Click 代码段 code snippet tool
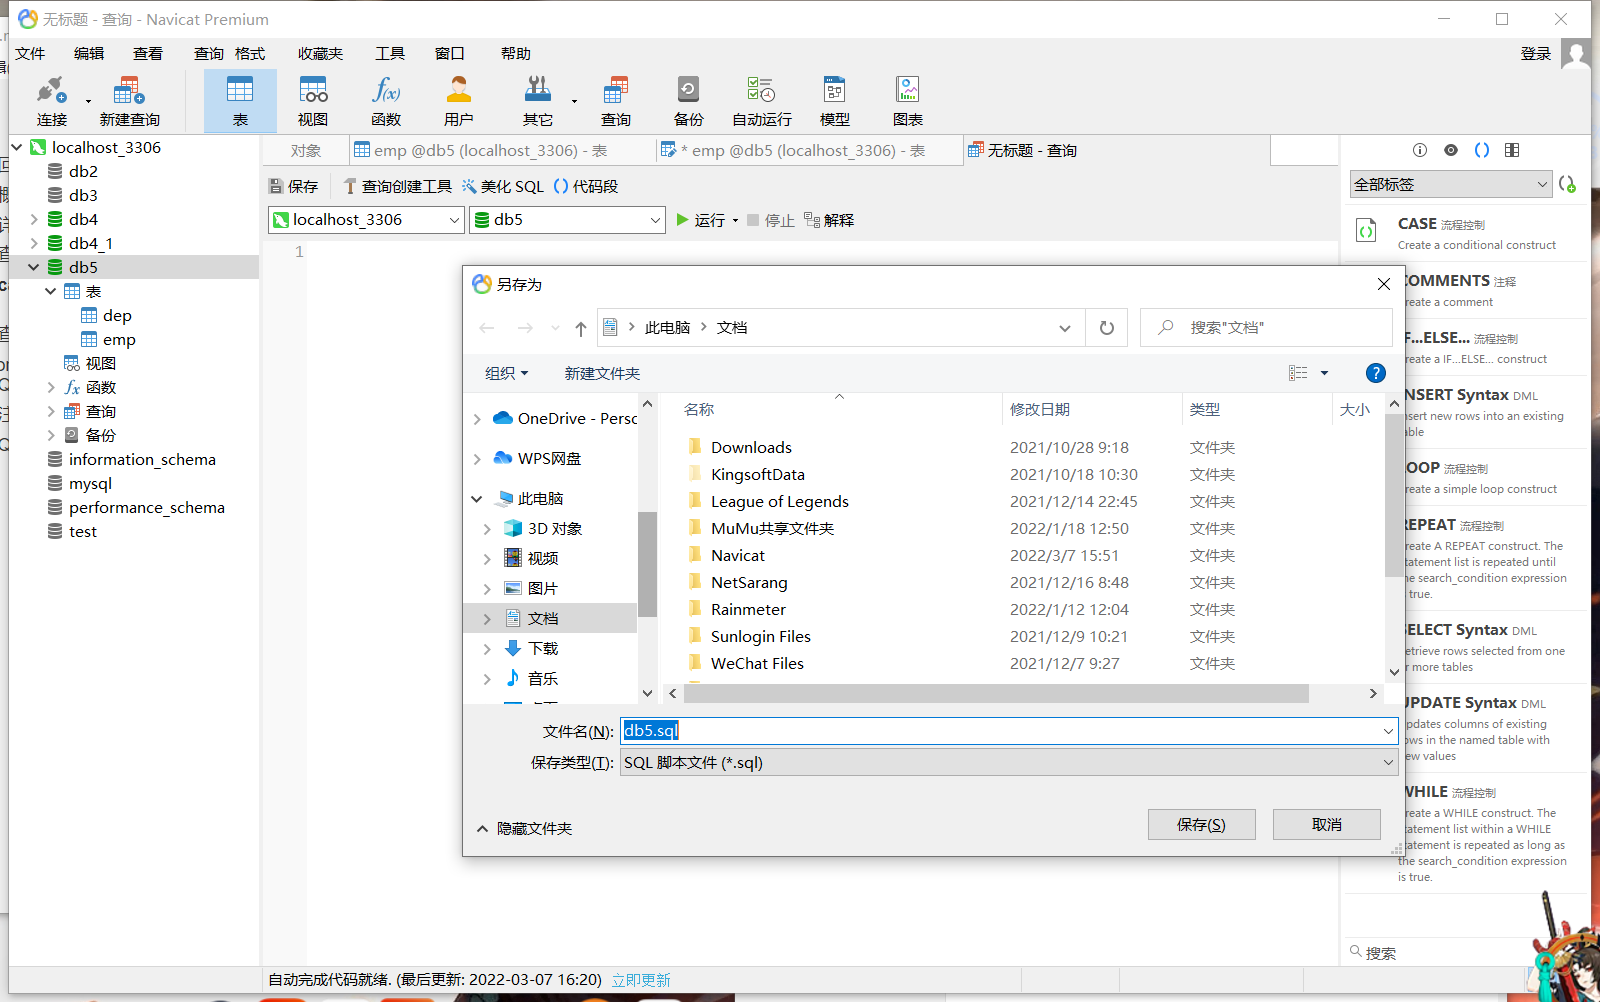 pyautogui.click(x=586, y=186)
